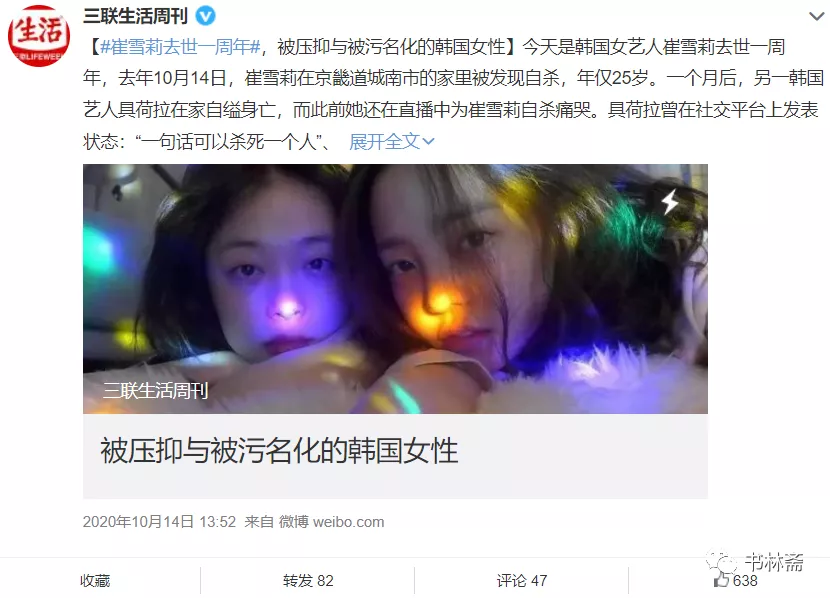The width and height of the screenshot is (830, 598).
Task: Click the chevron next to 展开全文
Action: coord(428,141)
